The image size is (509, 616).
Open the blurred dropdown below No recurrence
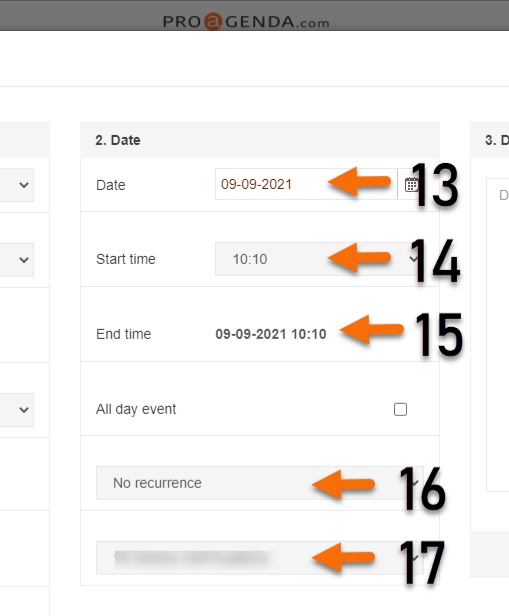[260, 558]
